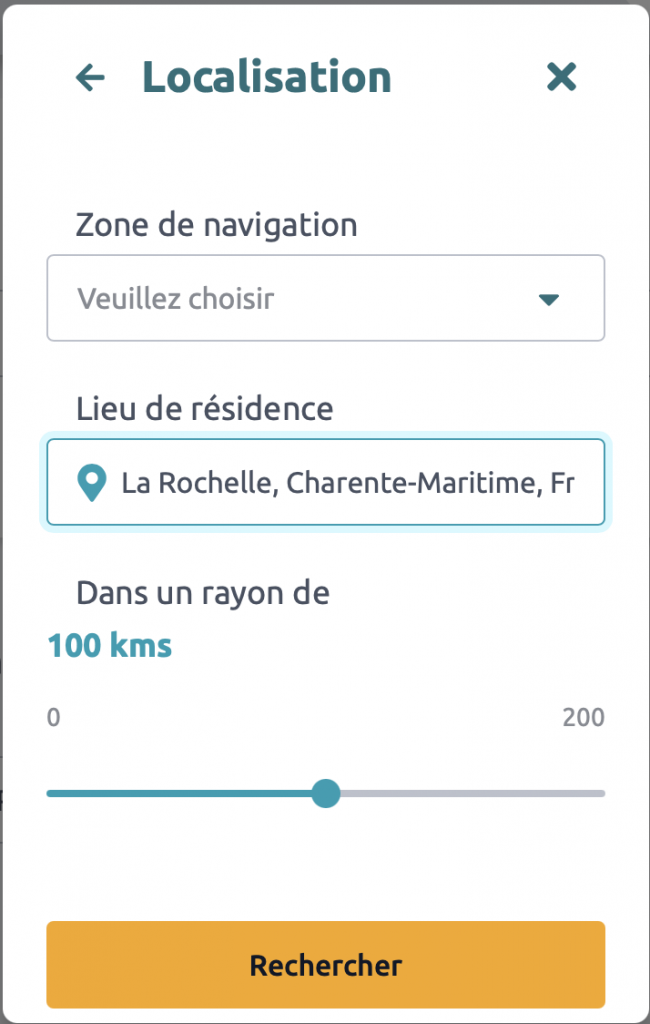The image size is (650, 1024).
Task: Click the '200' maximum slider label
Action: pos(583,718)
